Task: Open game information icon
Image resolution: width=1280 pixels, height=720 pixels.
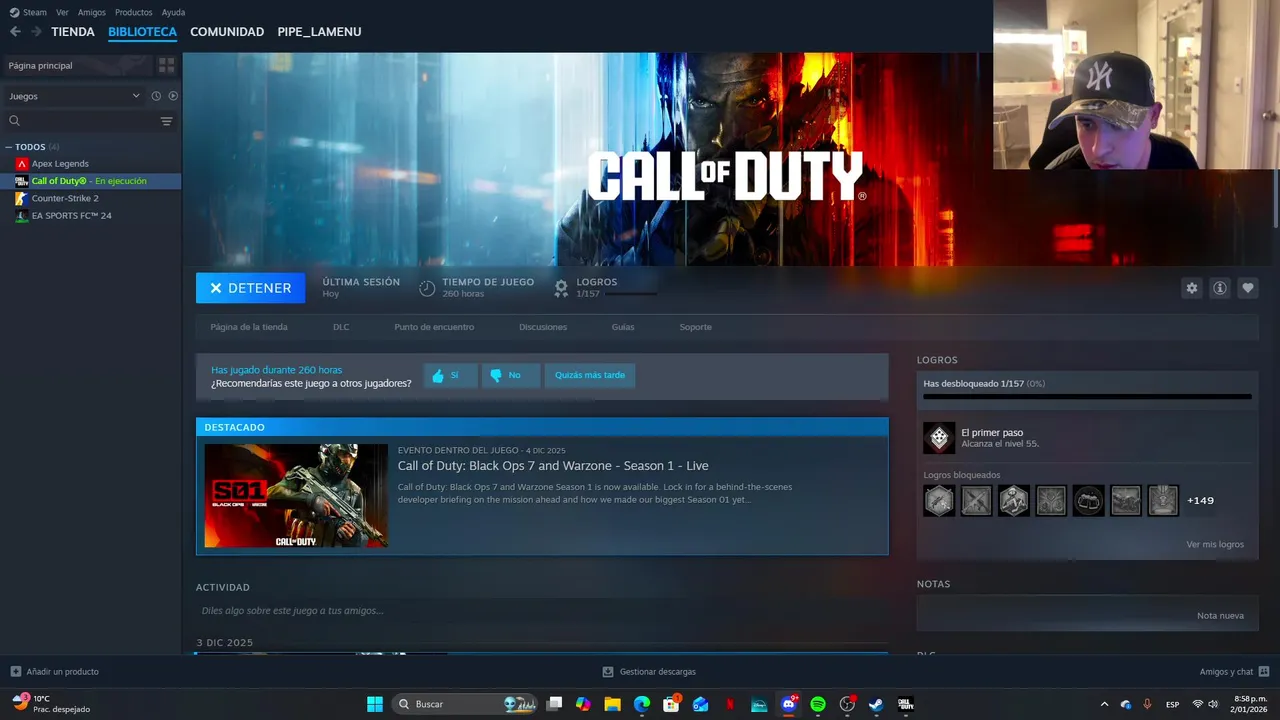Action: [1219, 288]
